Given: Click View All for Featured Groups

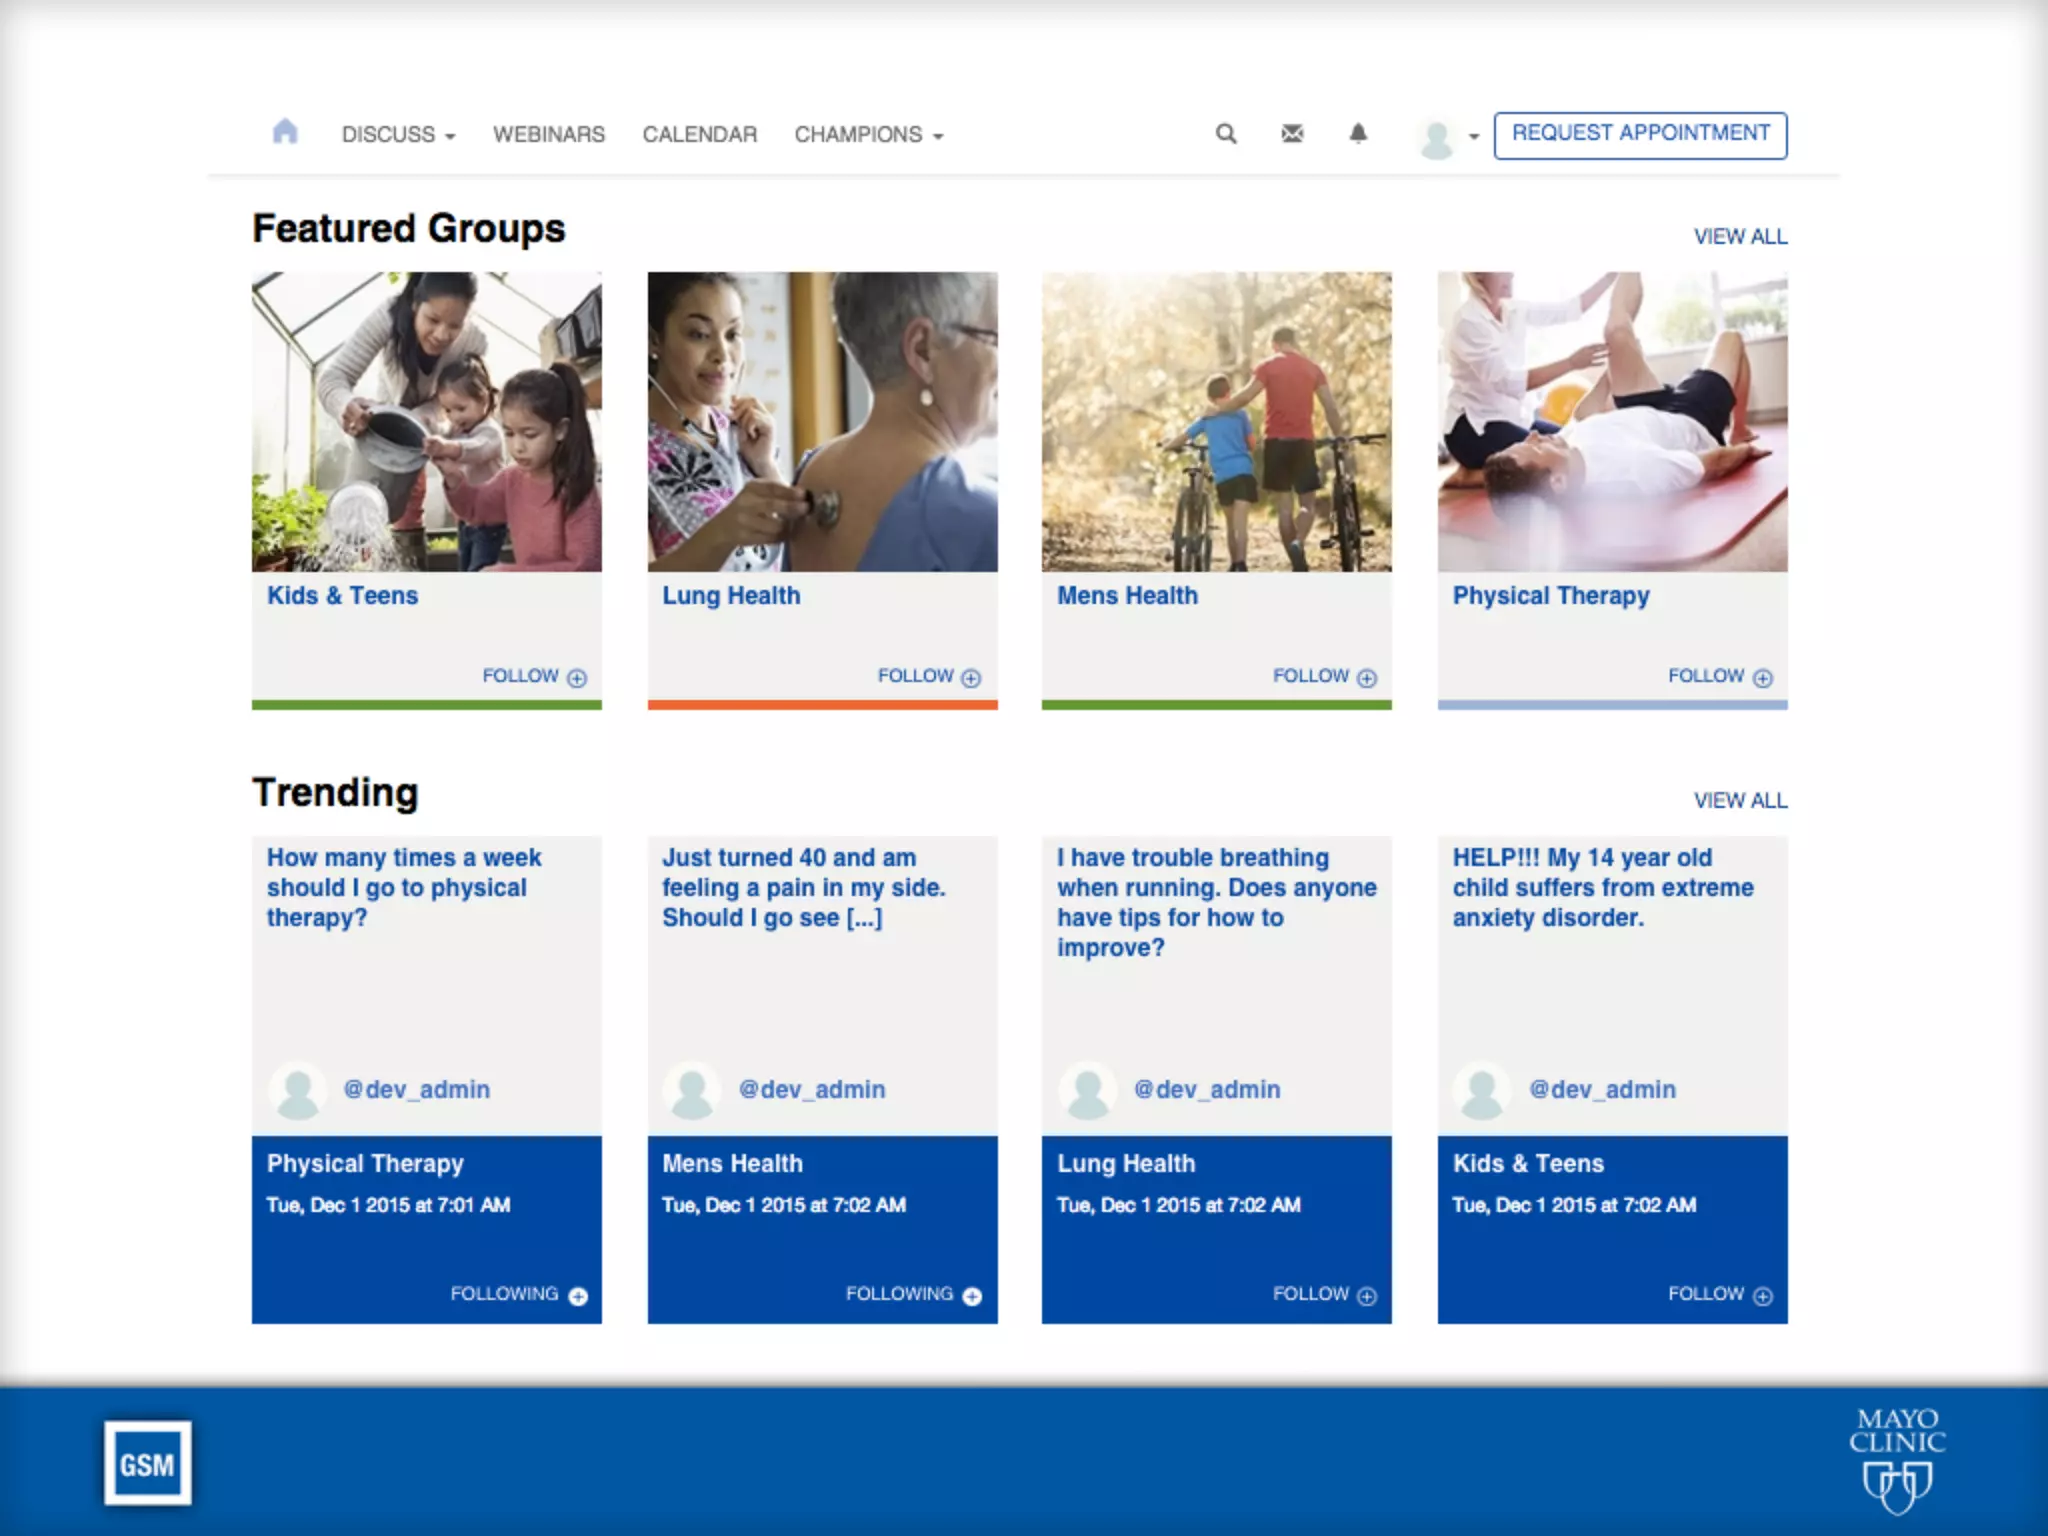Looking at the screenshot, I should pyautogui.click(x=1740, y=237).
